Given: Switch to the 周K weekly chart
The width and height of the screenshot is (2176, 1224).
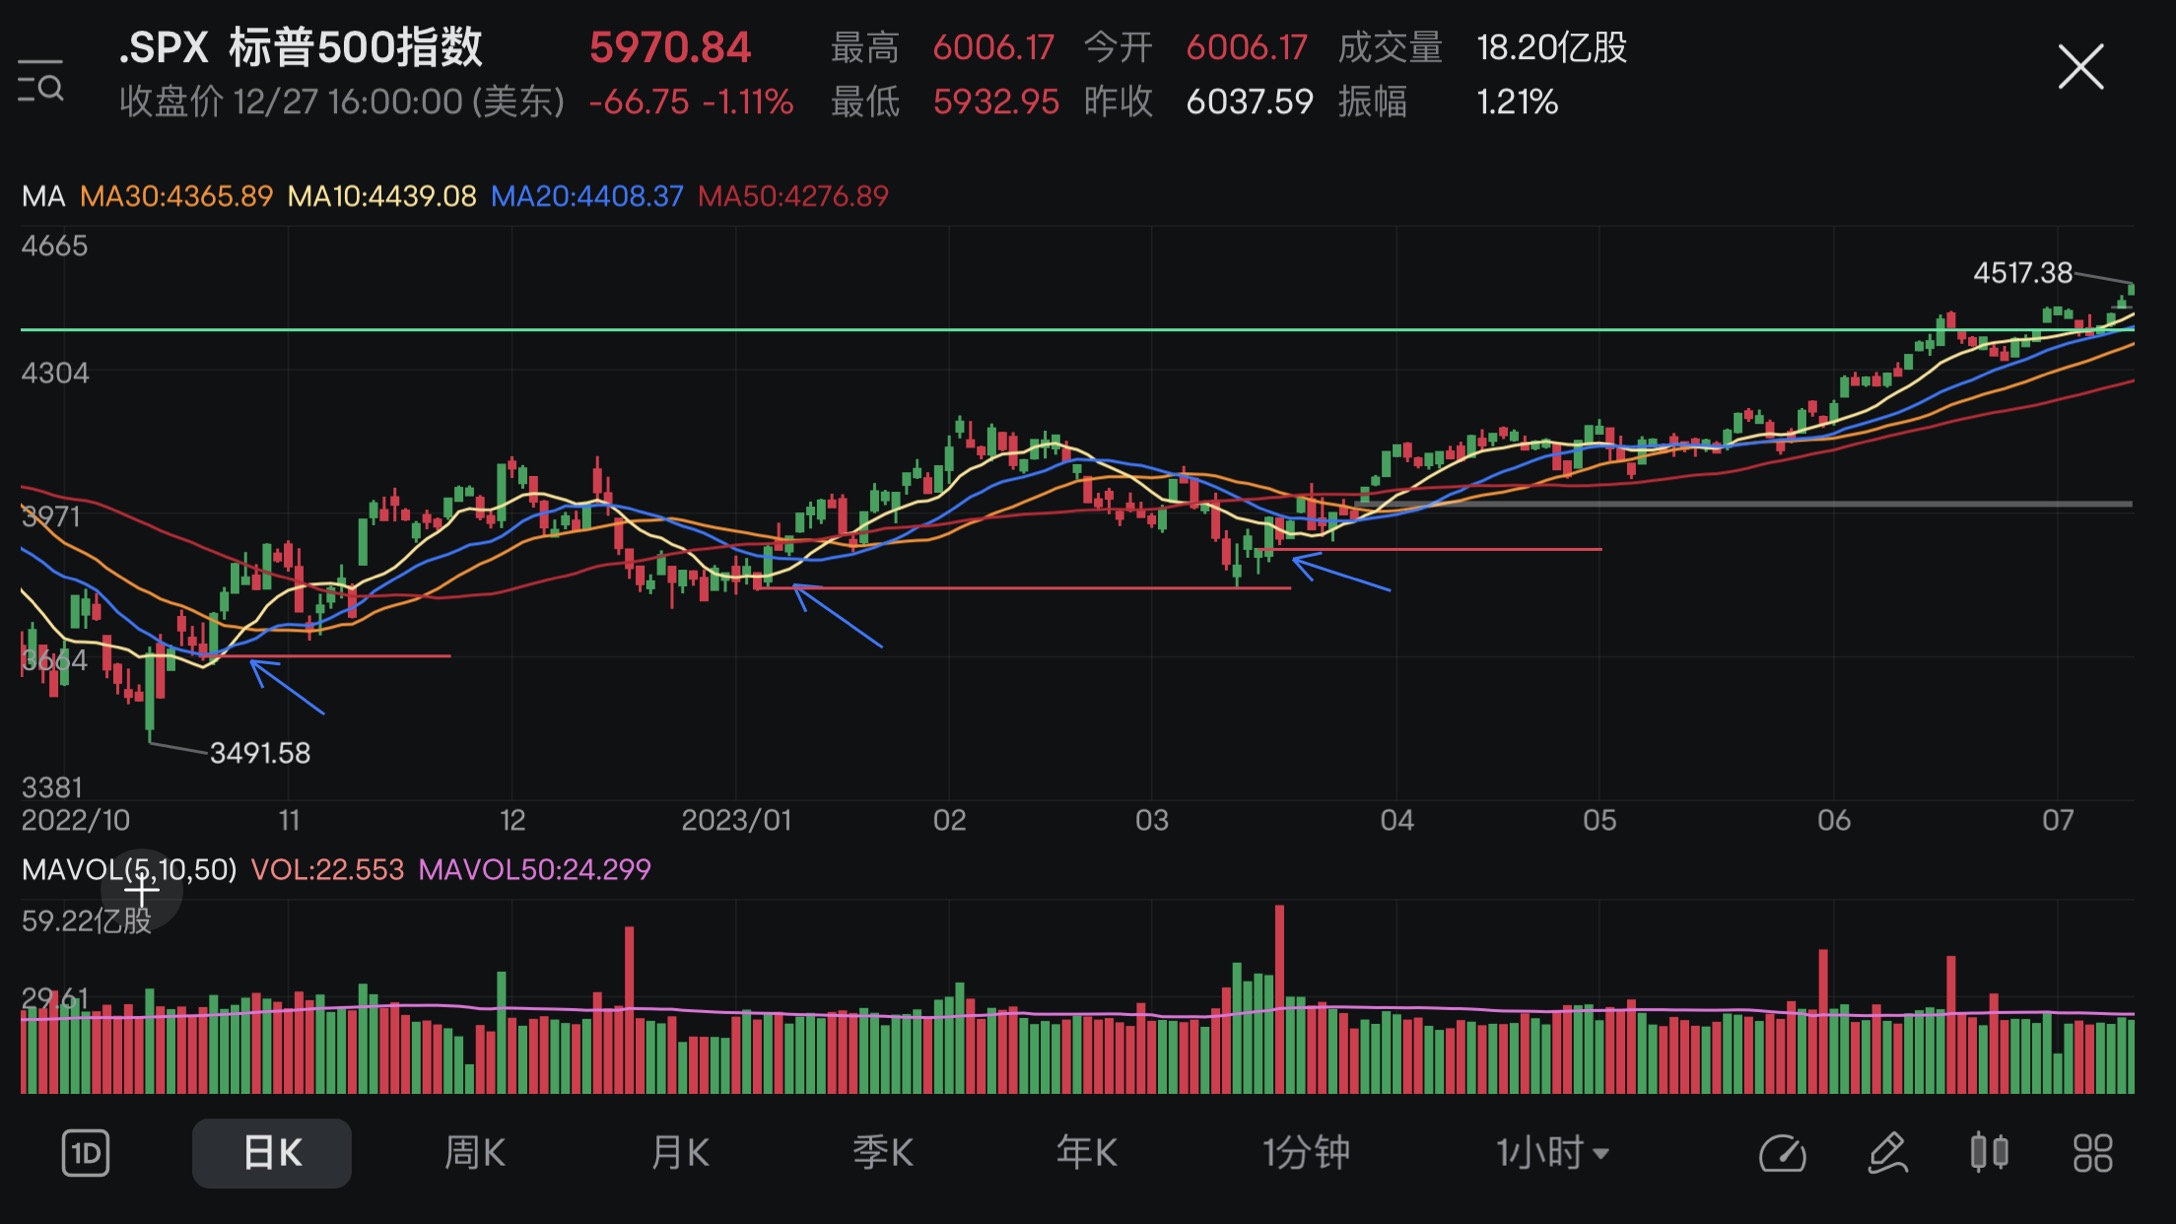Looking at the screenshot, I should point(475,1153).
